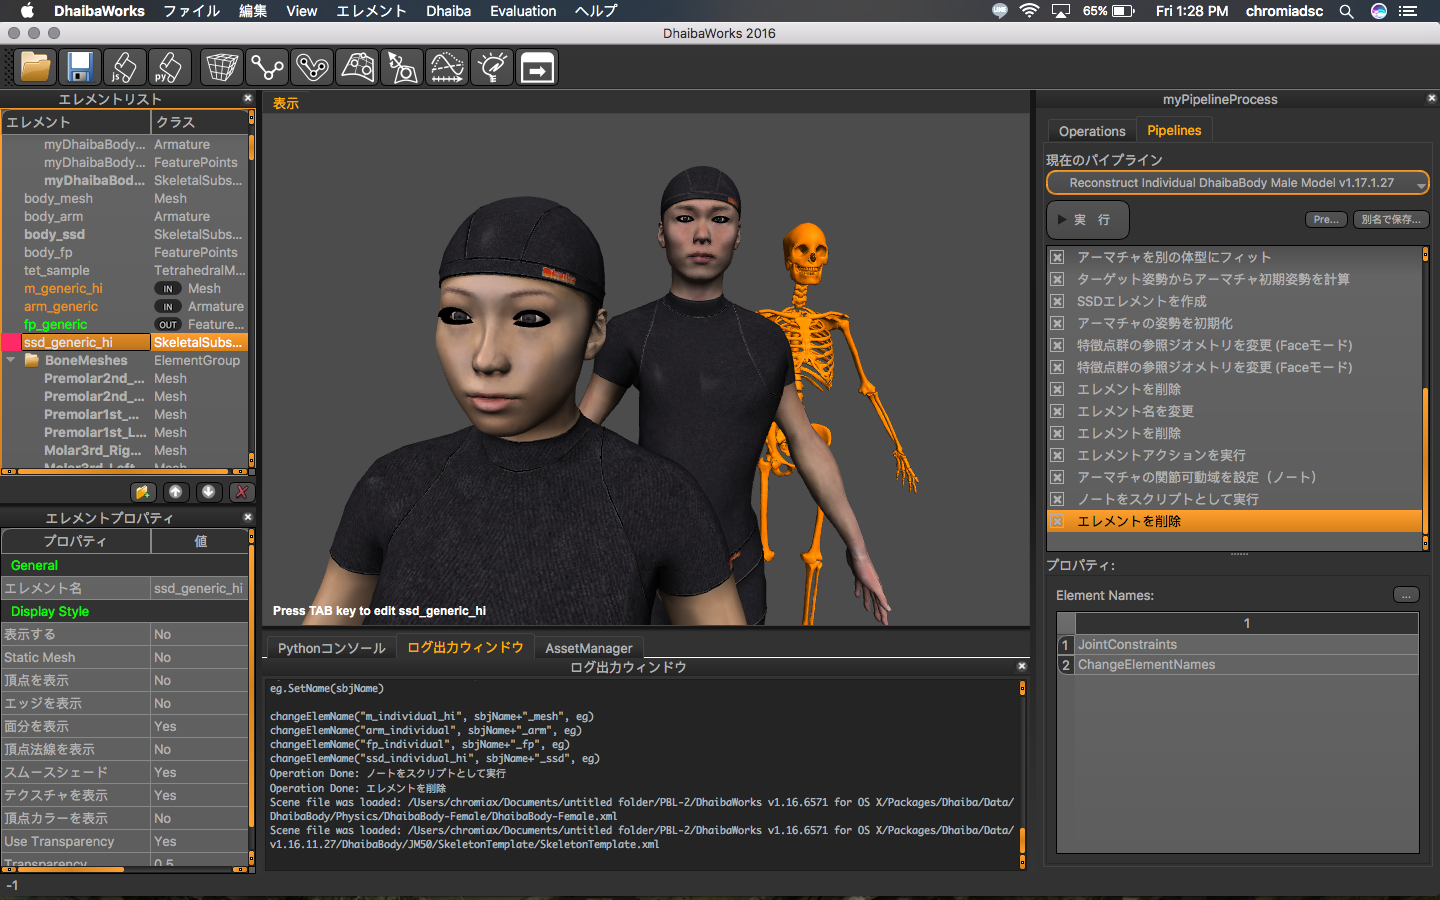Click the element list horizontal scrollbar
The image size is (1440, 900).
(x=125, y=471)
